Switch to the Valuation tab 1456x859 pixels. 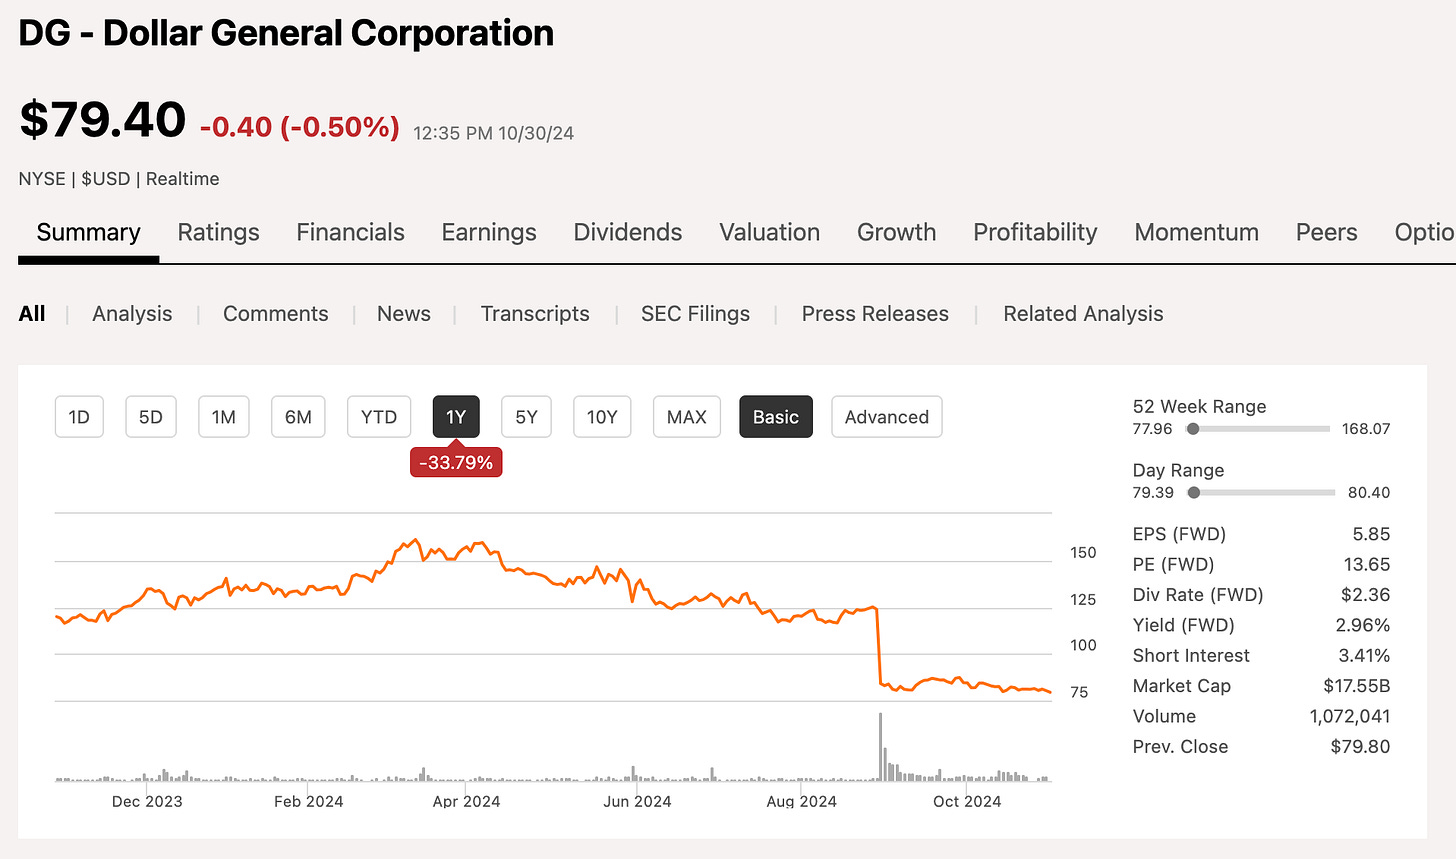click(x=769, y=233)
